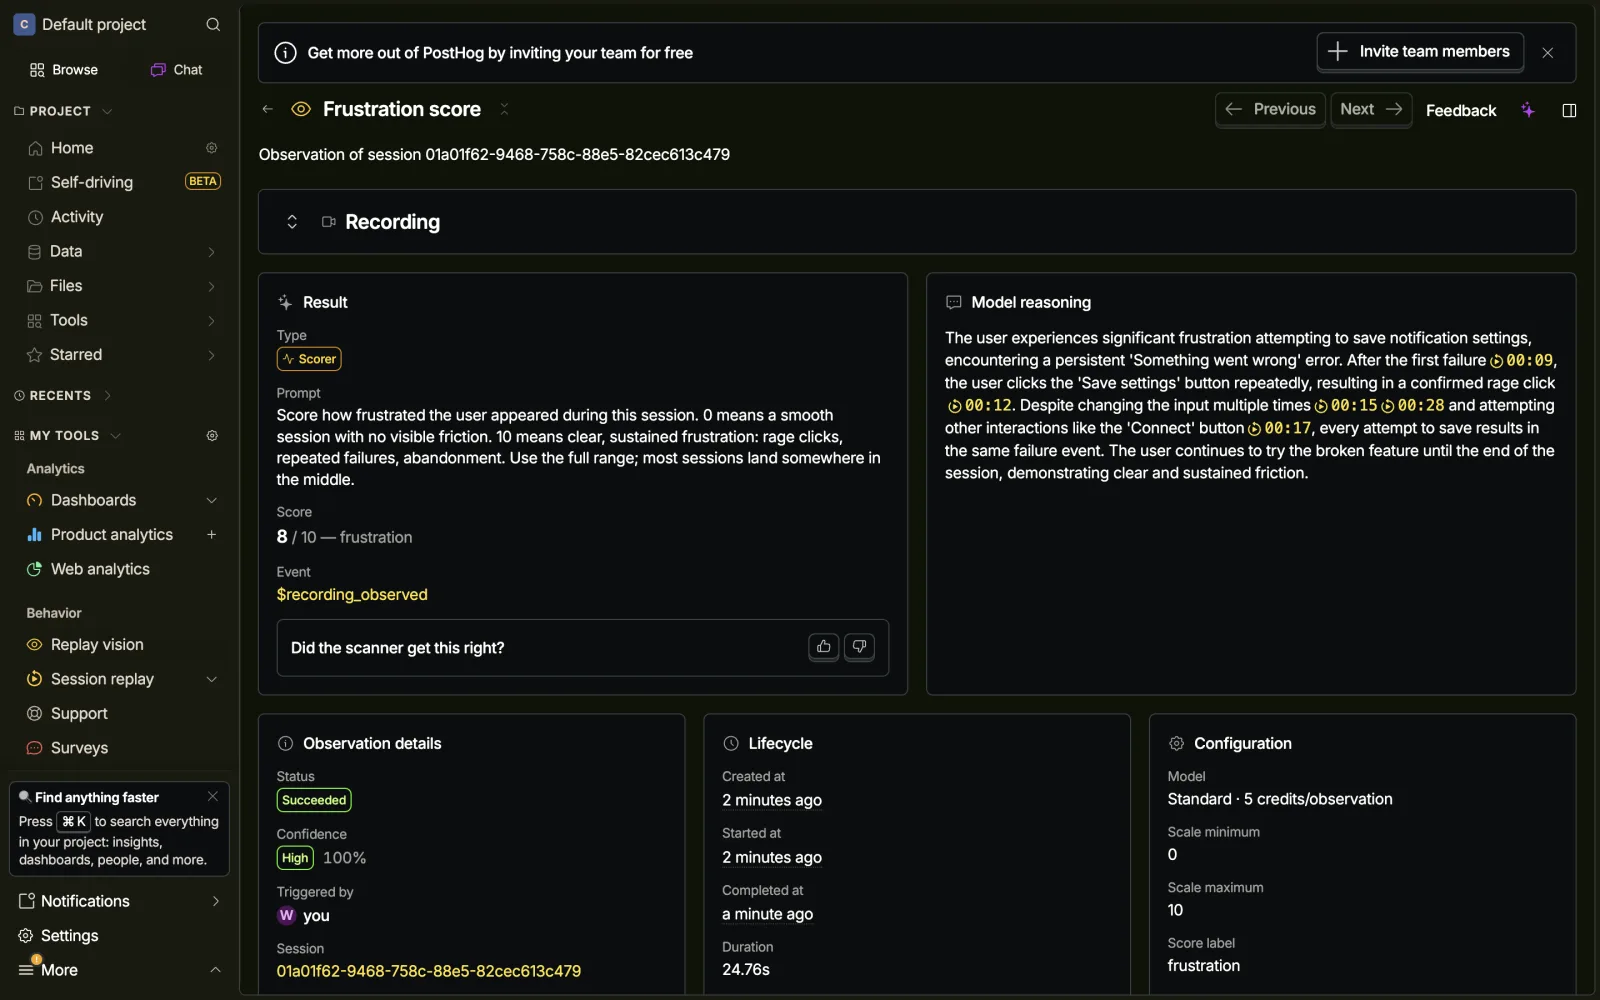Click Invite team members button
Screen dimensions: 1600x1000
click(1420, 52)
